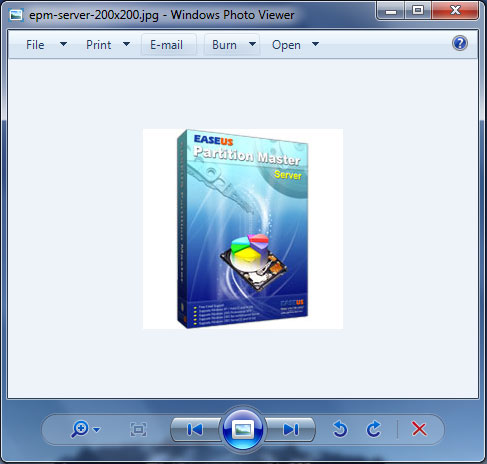Open the Print menu
This screenshot has height=464, width=487.
[98, 45]
